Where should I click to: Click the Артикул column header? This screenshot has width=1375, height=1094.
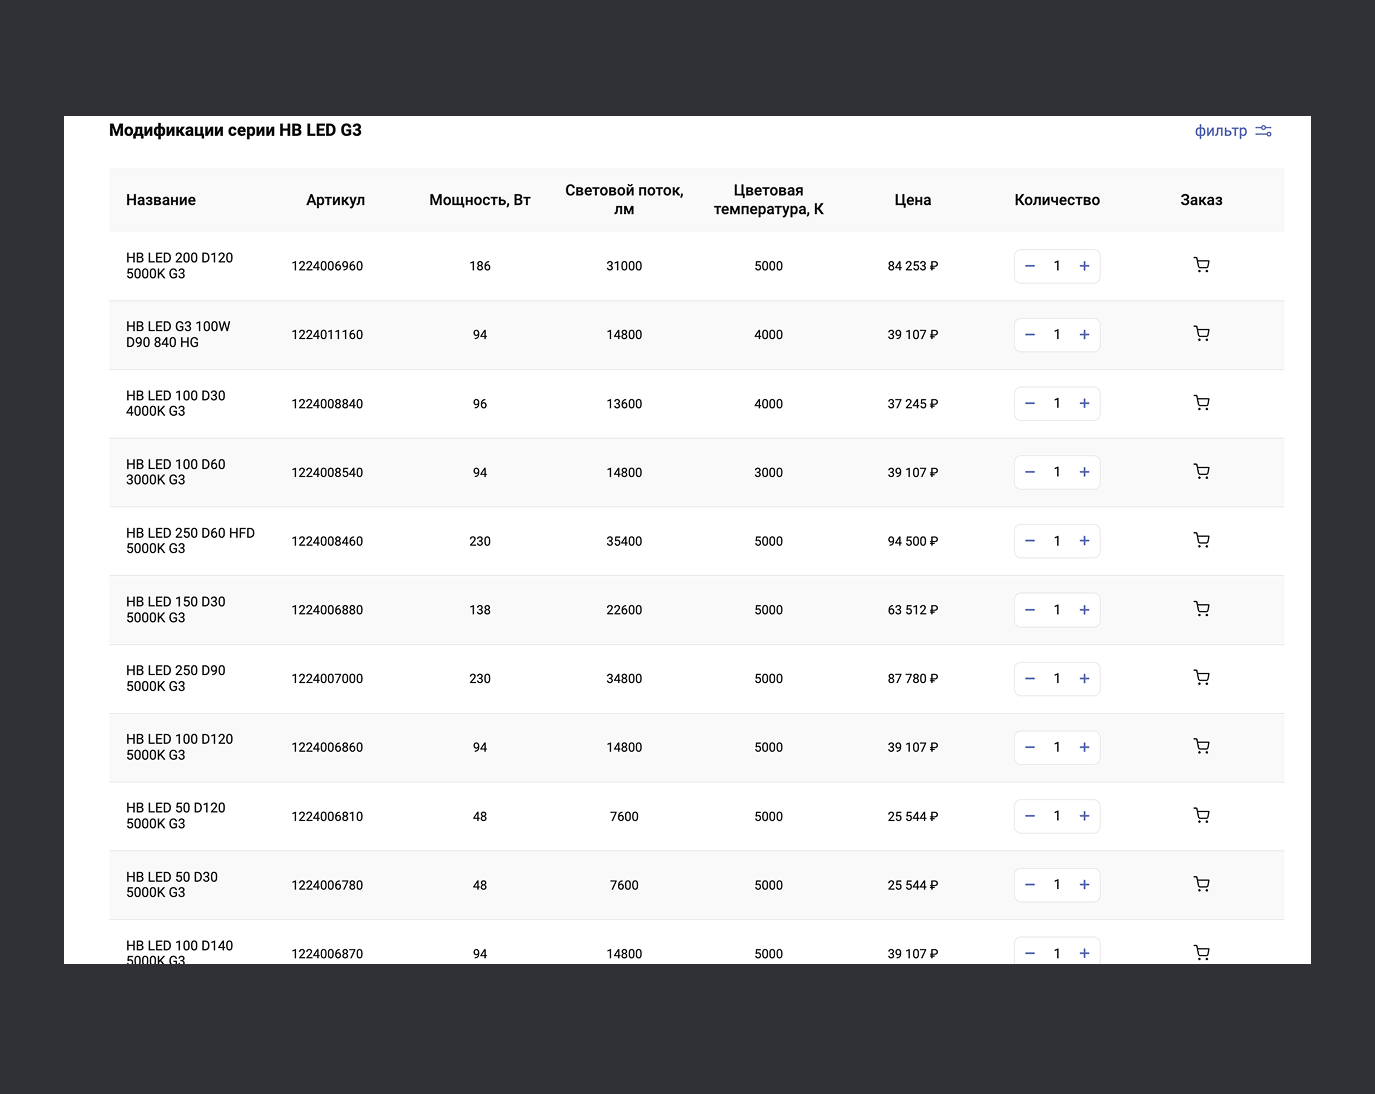[x=335, y=200]
